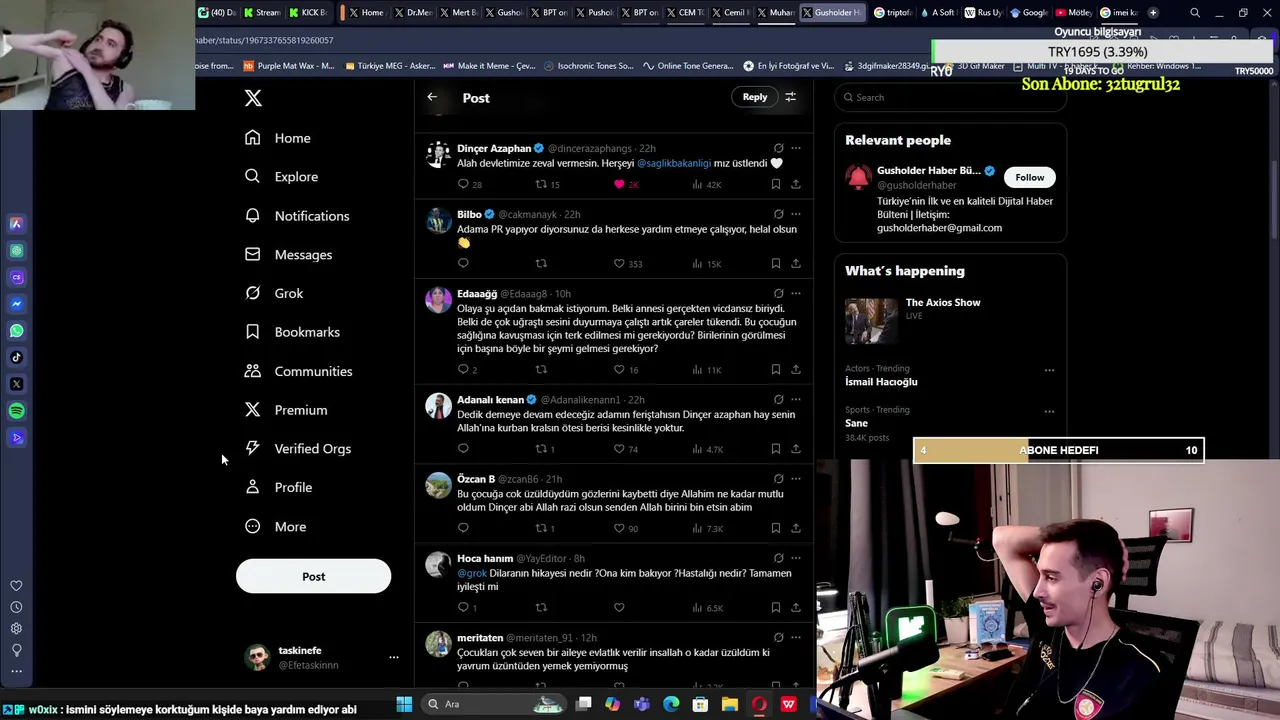Bookmark Hoca hanım's comment

point(775,607)
